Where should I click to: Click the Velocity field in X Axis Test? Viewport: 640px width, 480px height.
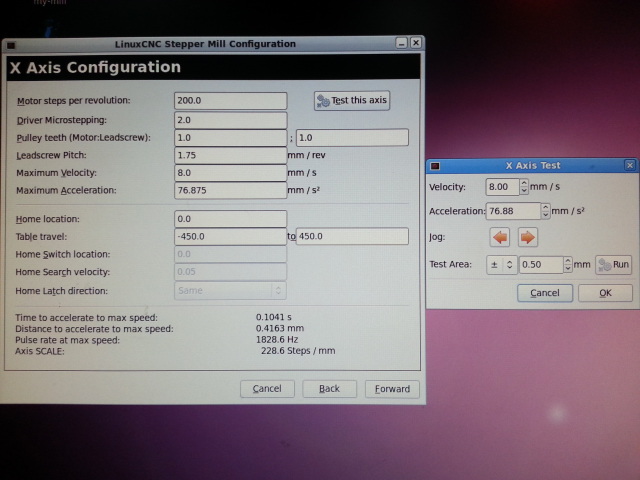(x=502, y=187)
